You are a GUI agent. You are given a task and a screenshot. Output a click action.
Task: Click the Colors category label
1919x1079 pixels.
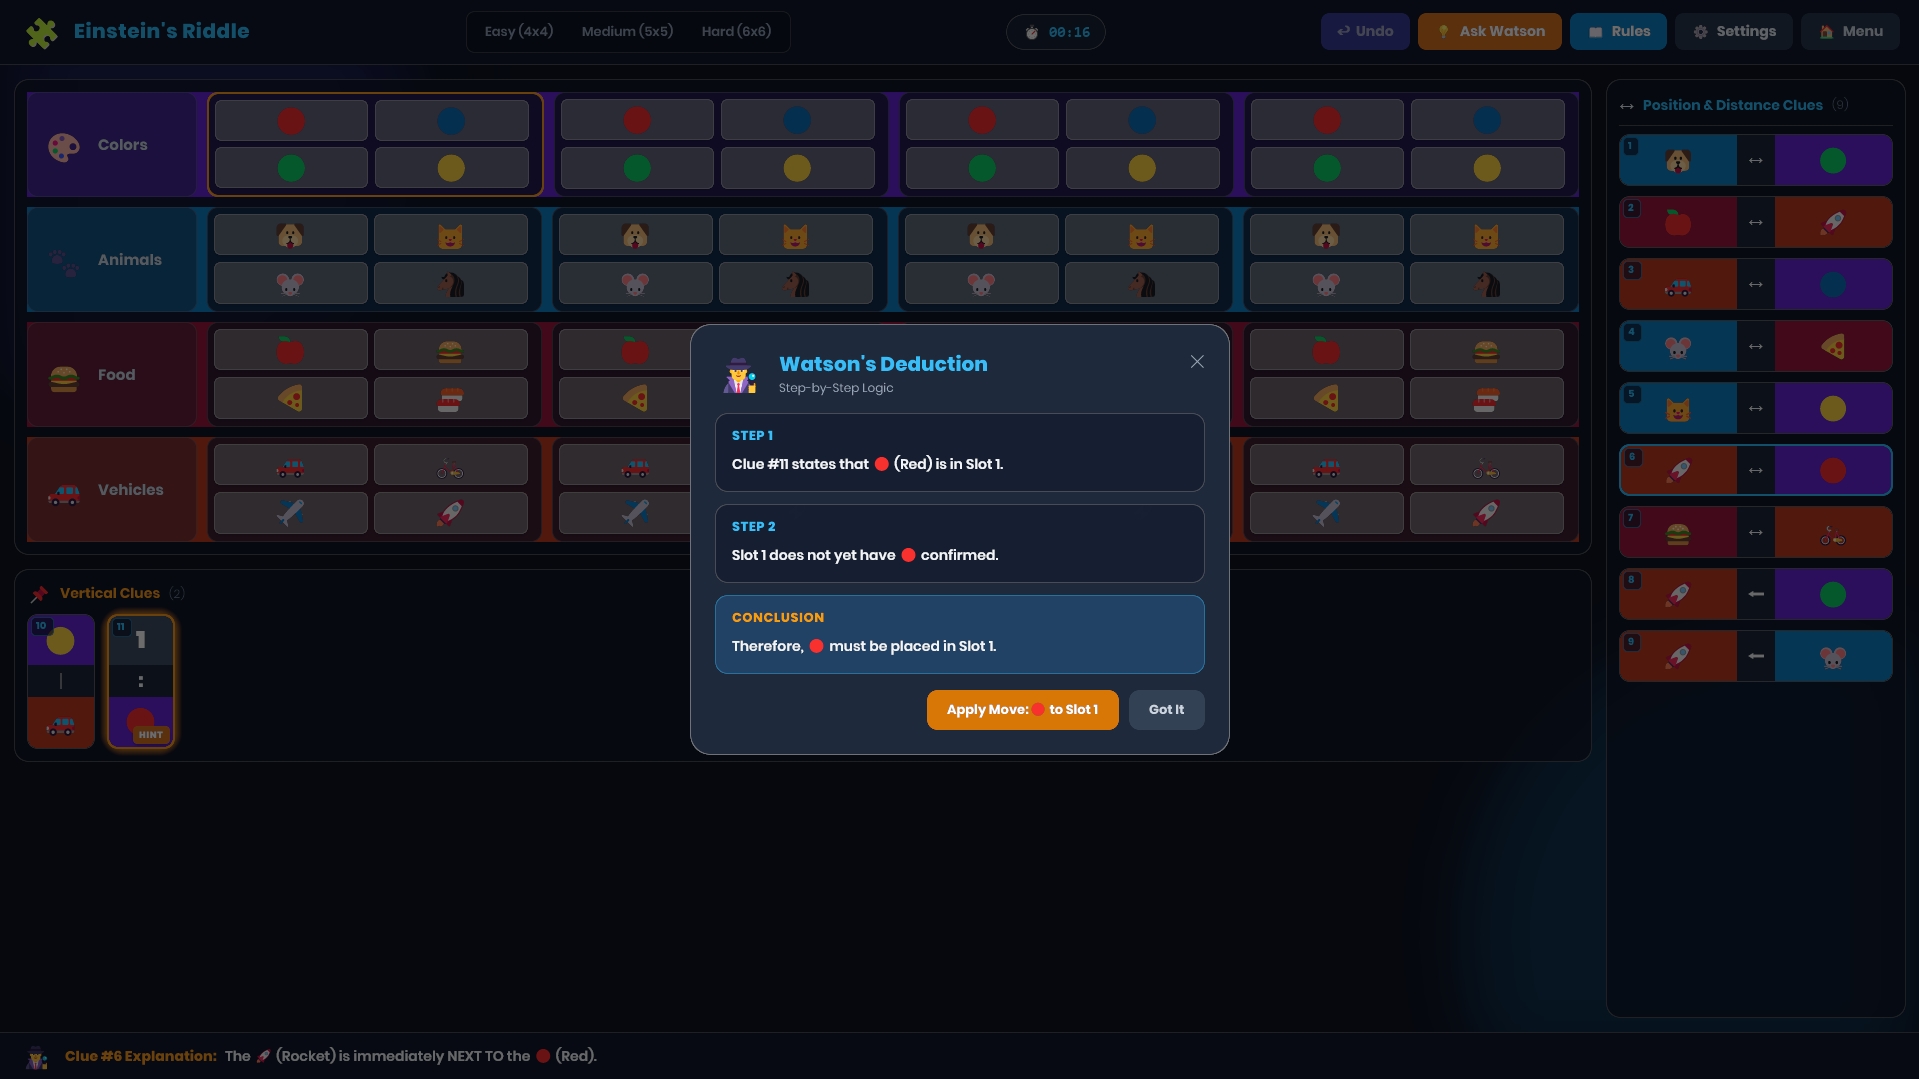point(112,145)
